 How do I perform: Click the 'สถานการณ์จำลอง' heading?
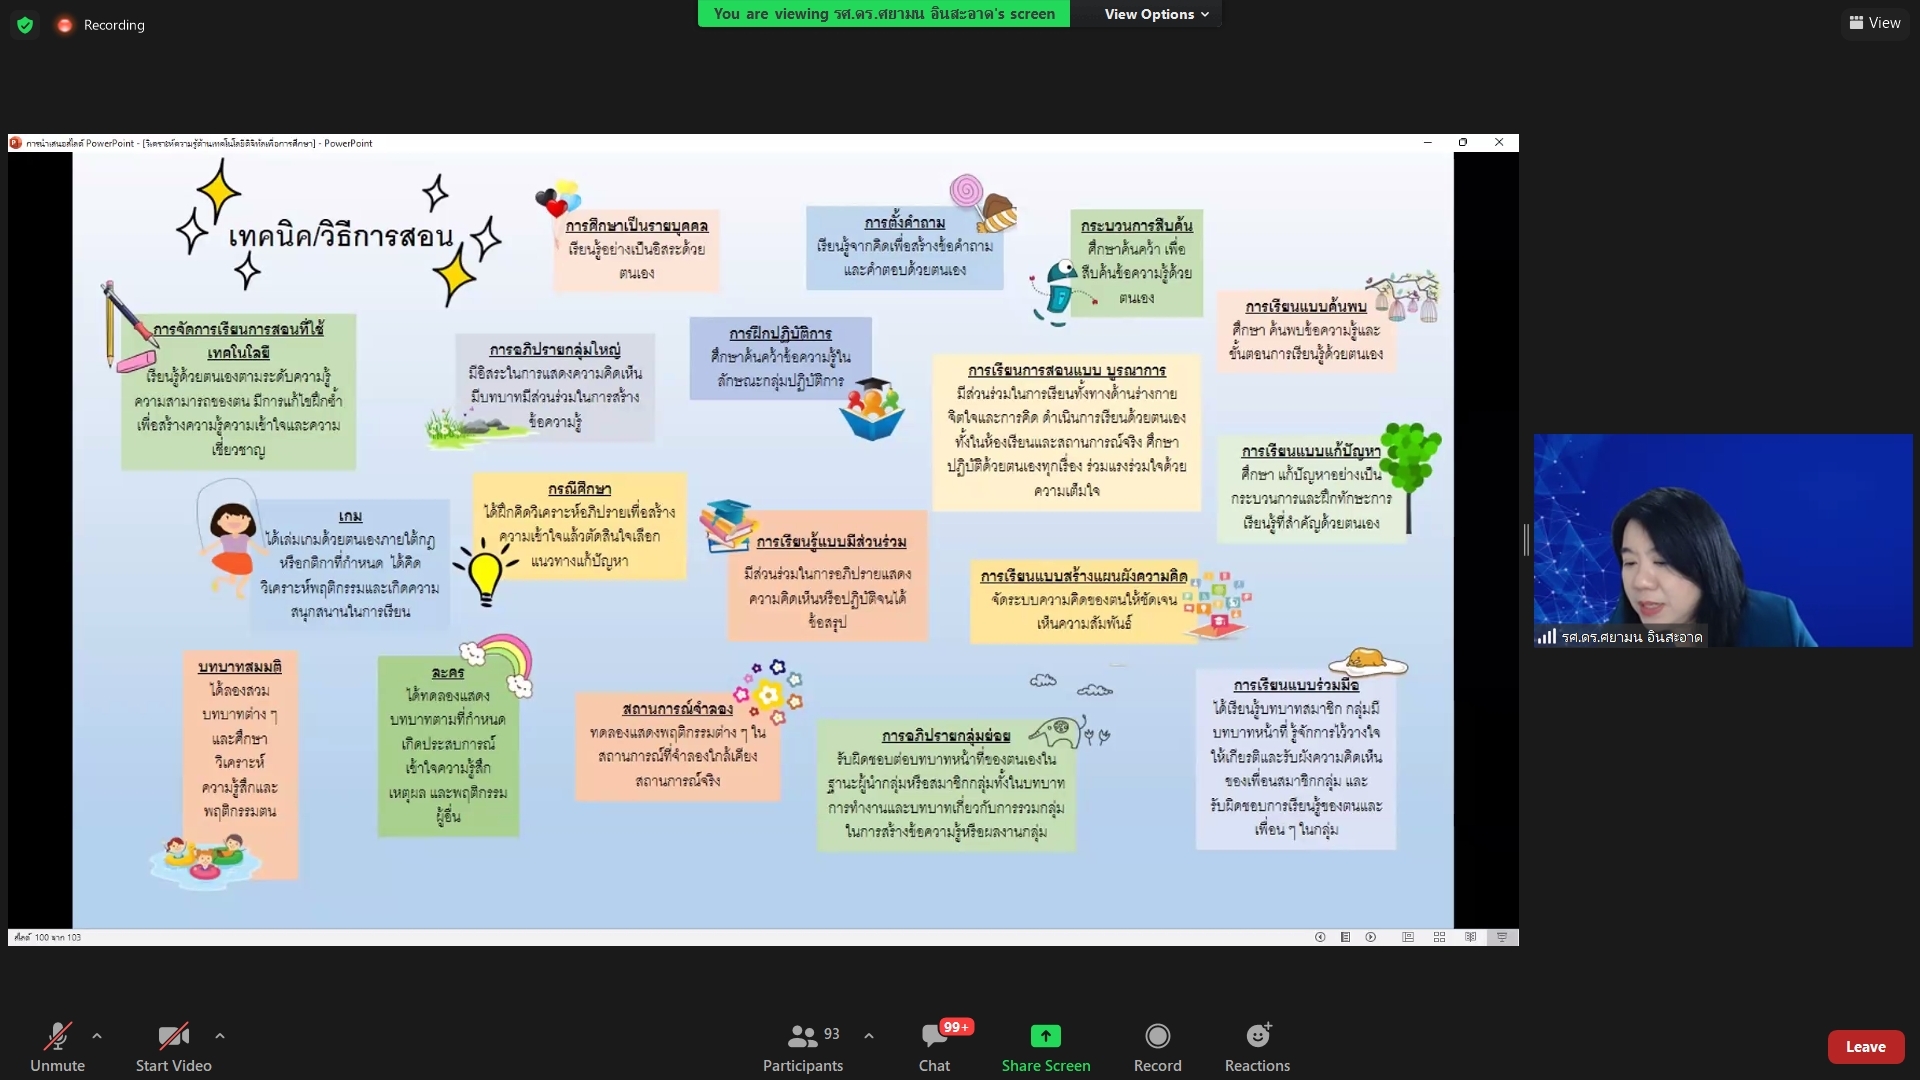(x=678, y=708)
